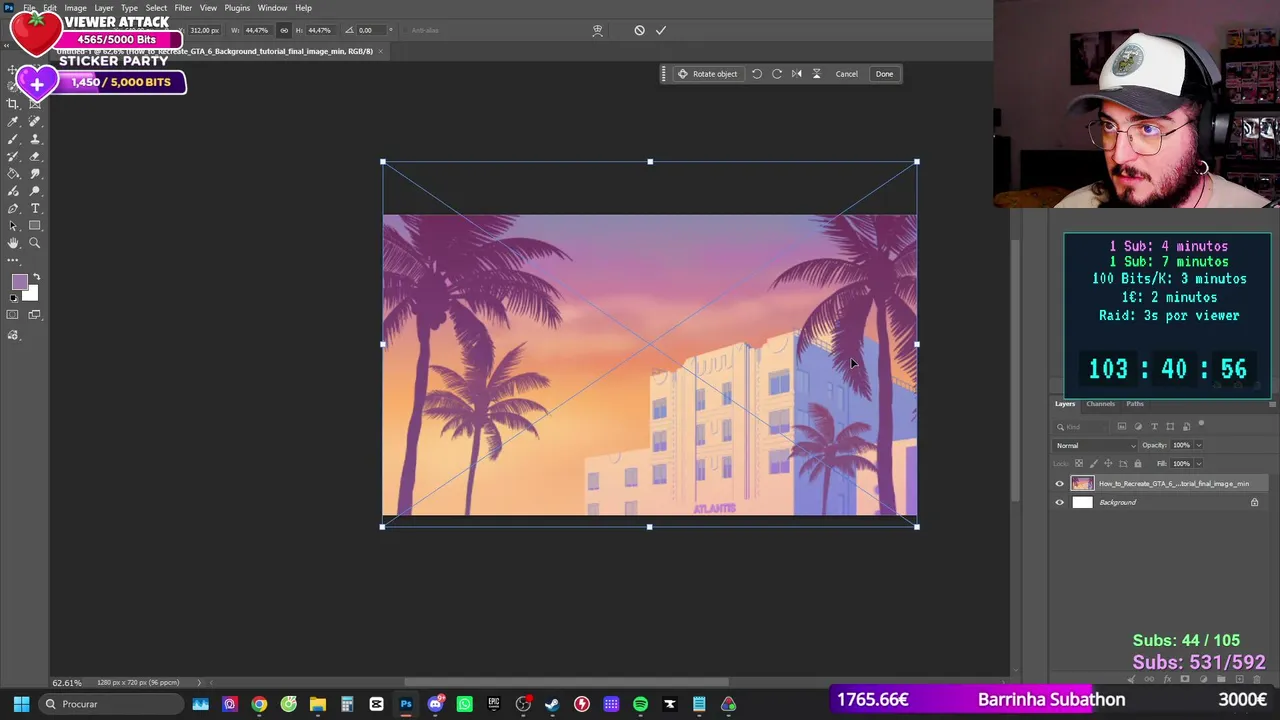The height and width of the screenshot is (720, 1280).
Task: Select the Clone Stamp tool
Action: (x=35, y=139)
